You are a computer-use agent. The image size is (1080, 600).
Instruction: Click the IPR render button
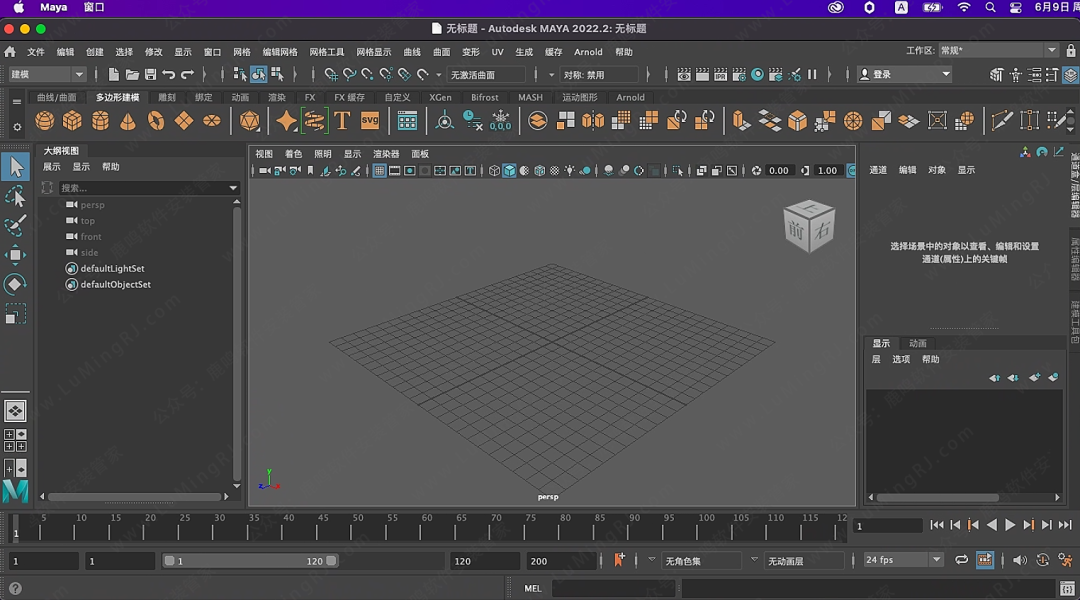[721, 74]
